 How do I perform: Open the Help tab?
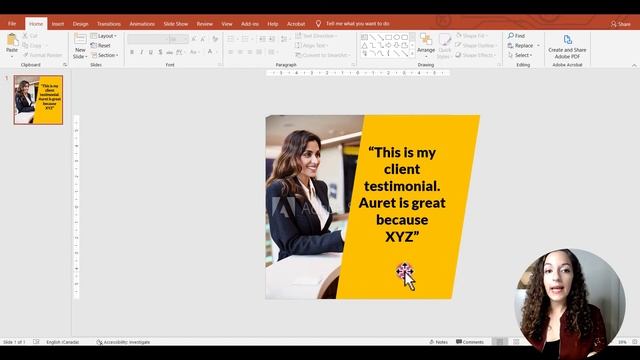(273, 24)
